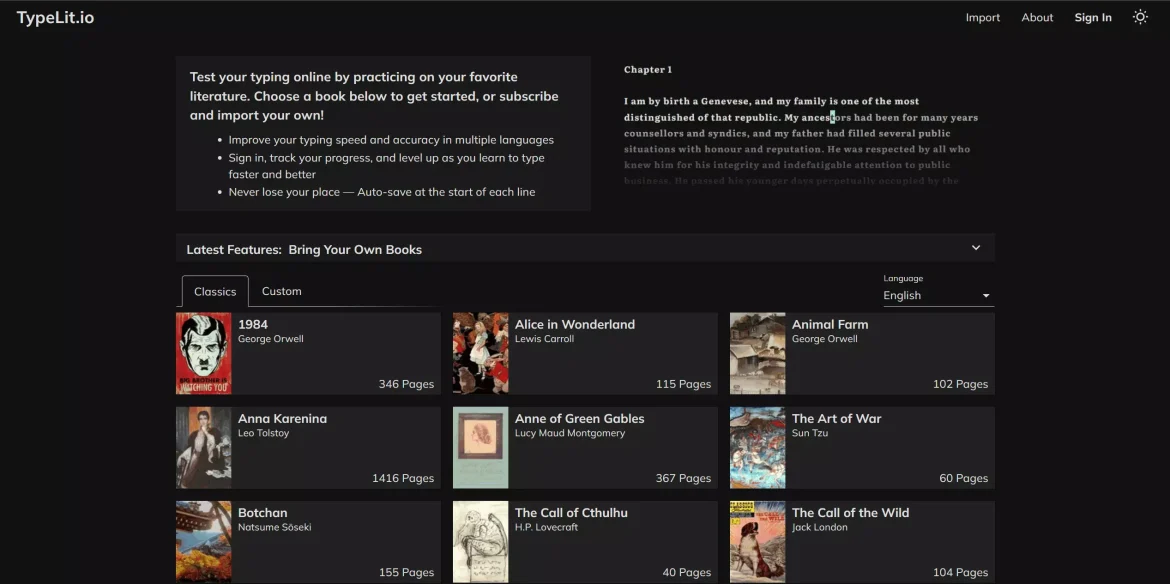Open The Call of Cthulhu cover thumbnail

pos(481,541)
